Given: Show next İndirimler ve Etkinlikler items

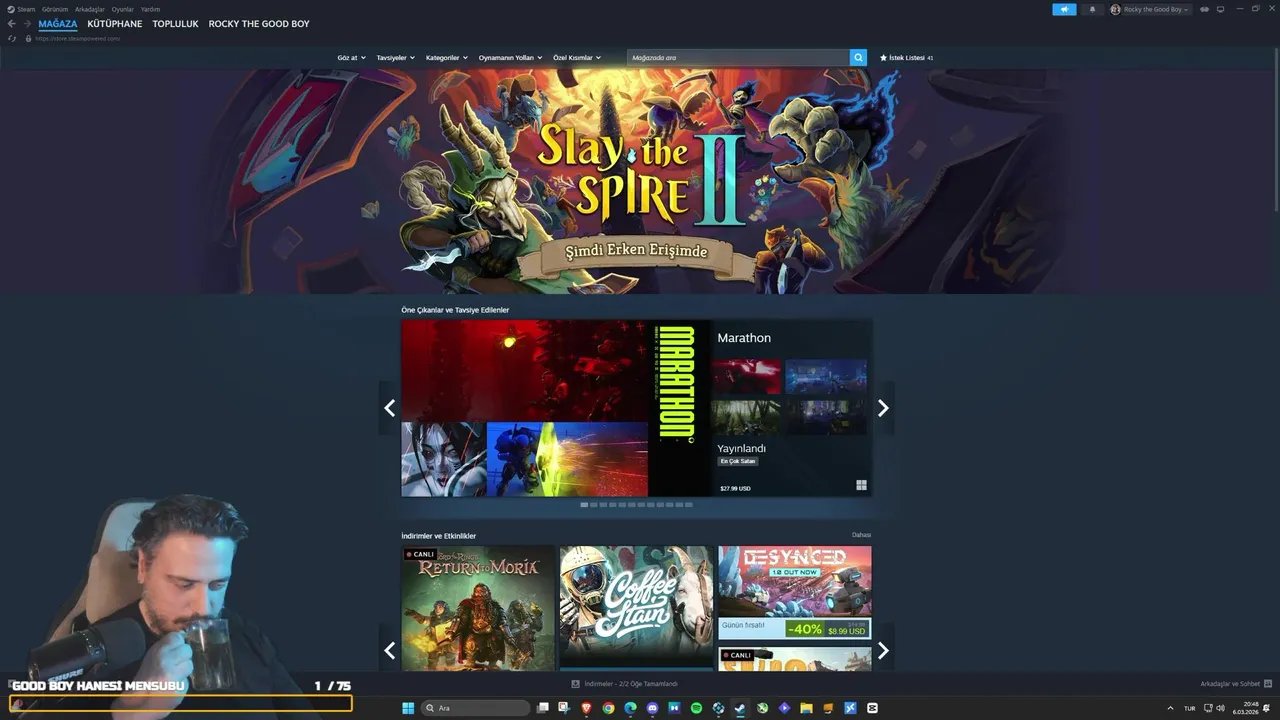Looking at the screenshot, I should click(x=883, y=651).
